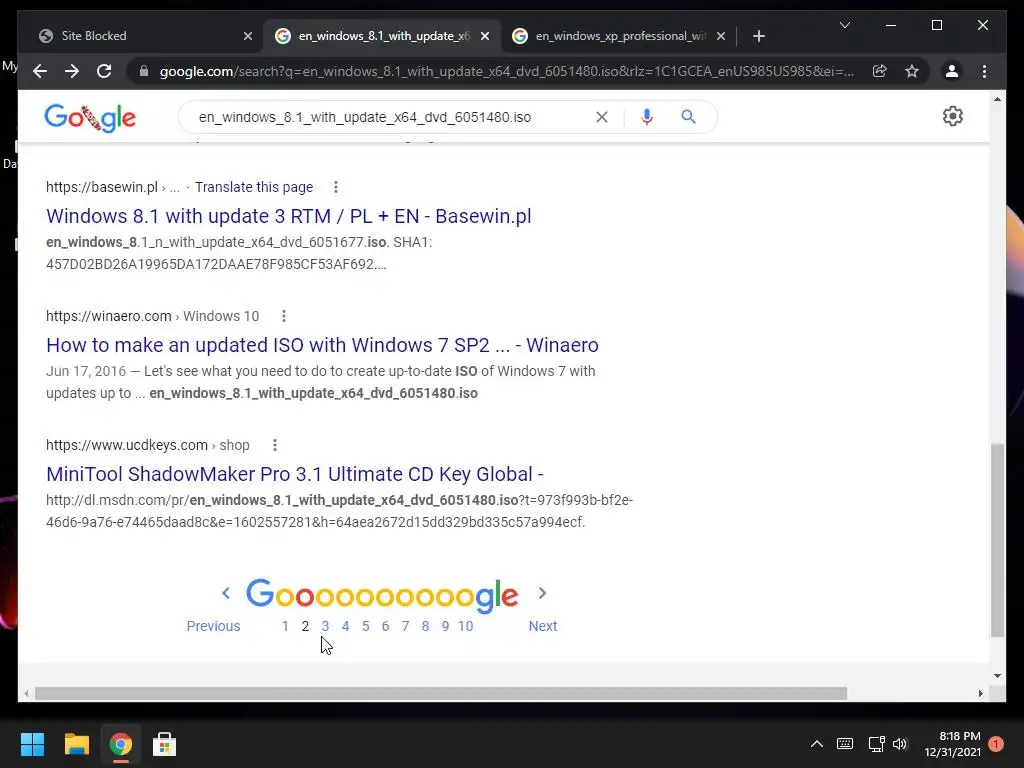Screen dimensions: 1024x768
Task: Click the address bar URL field
Action: tap(506, 71)
